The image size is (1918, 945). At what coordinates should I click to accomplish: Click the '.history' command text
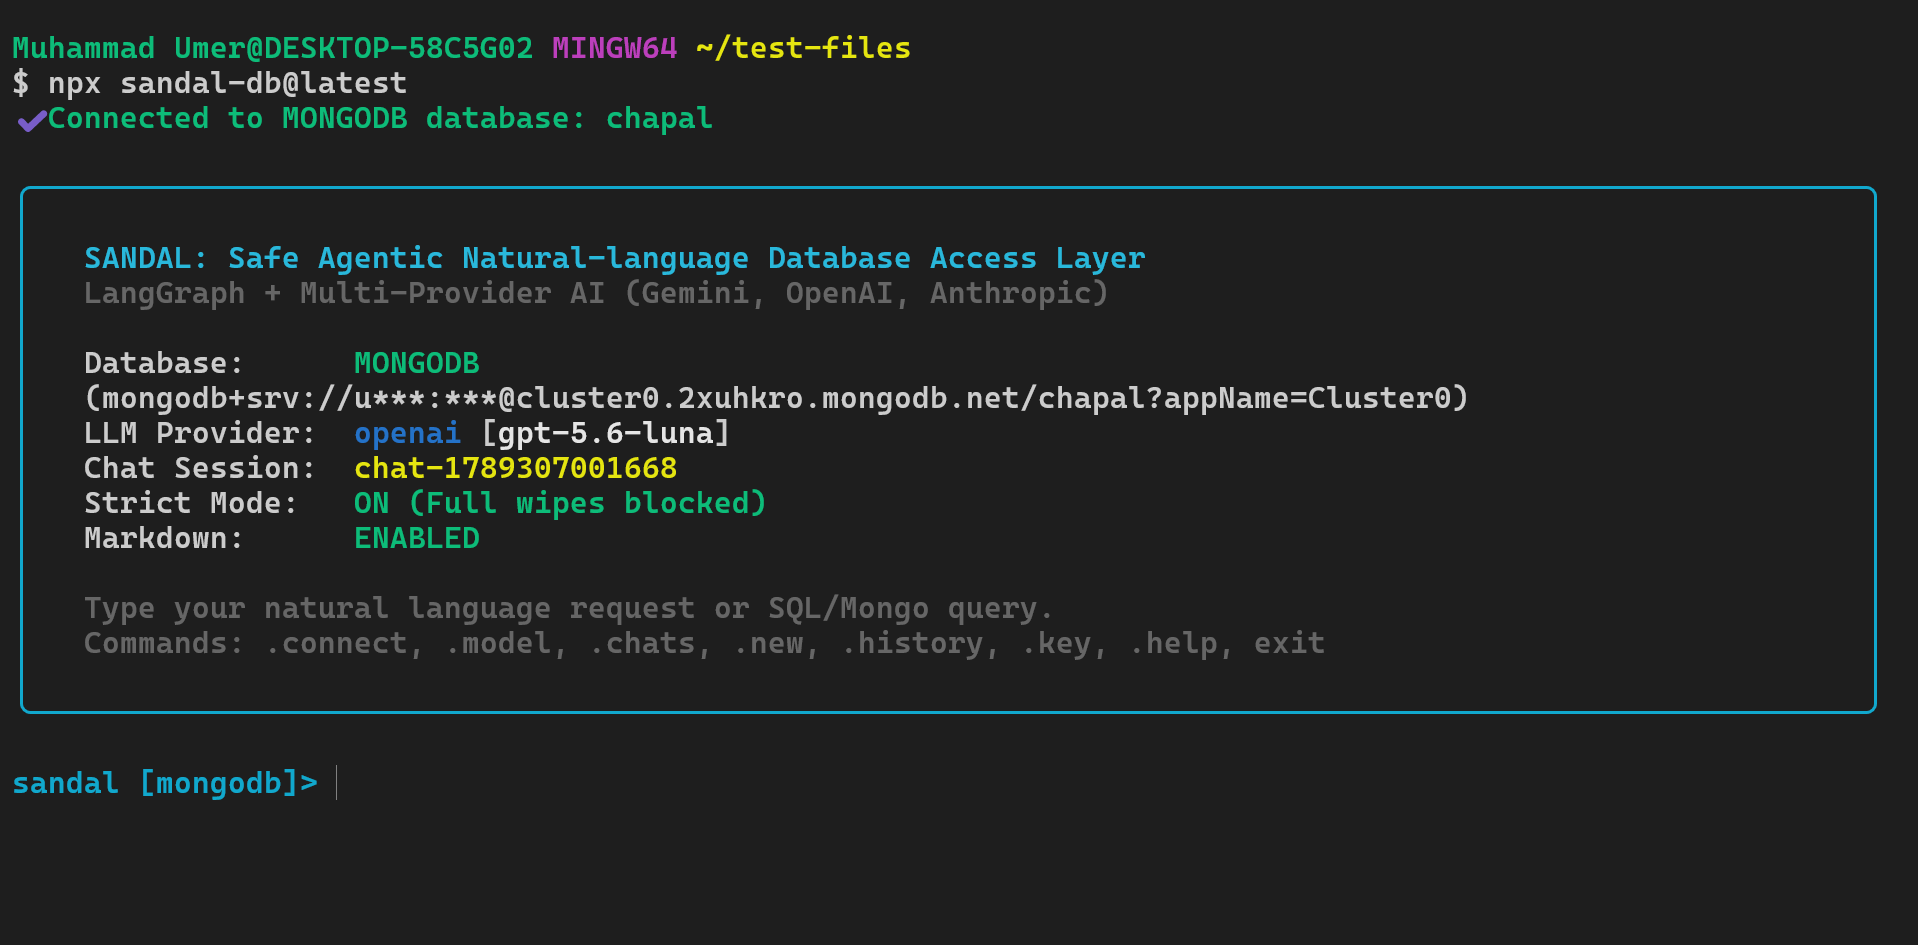(912, 643)
